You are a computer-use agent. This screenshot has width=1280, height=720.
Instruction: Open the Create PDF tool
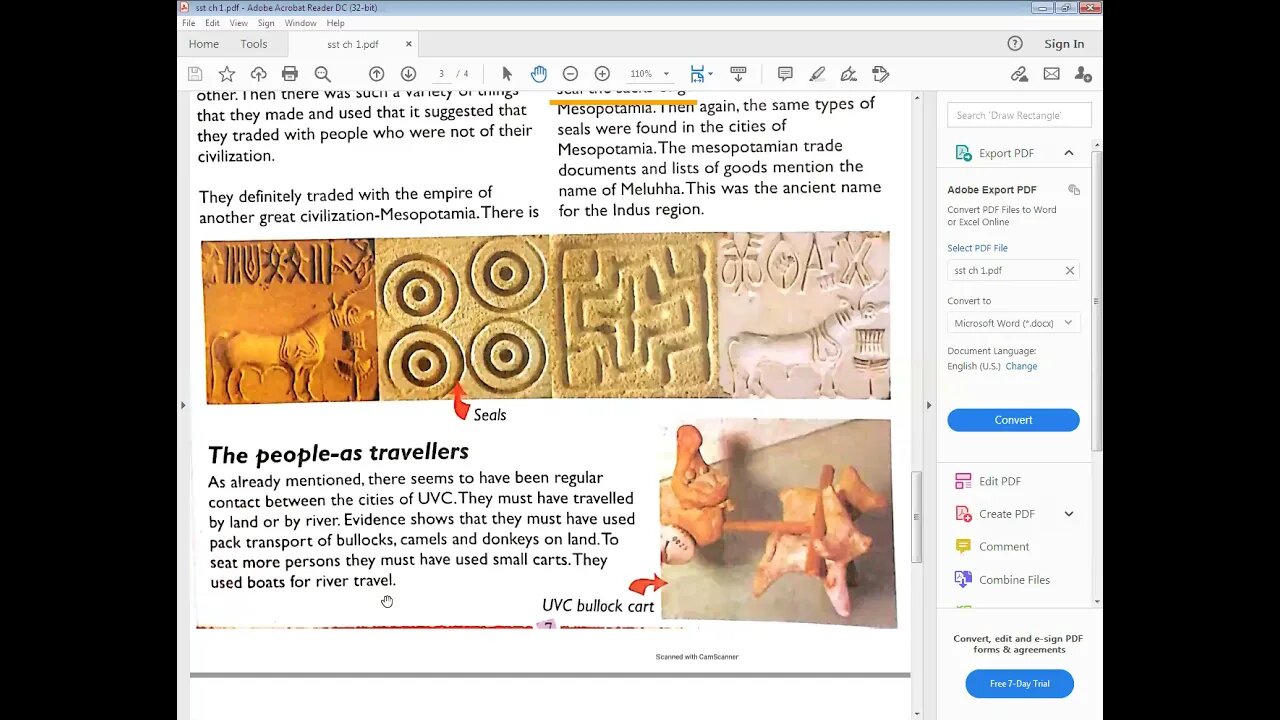tap(1007, 514)
